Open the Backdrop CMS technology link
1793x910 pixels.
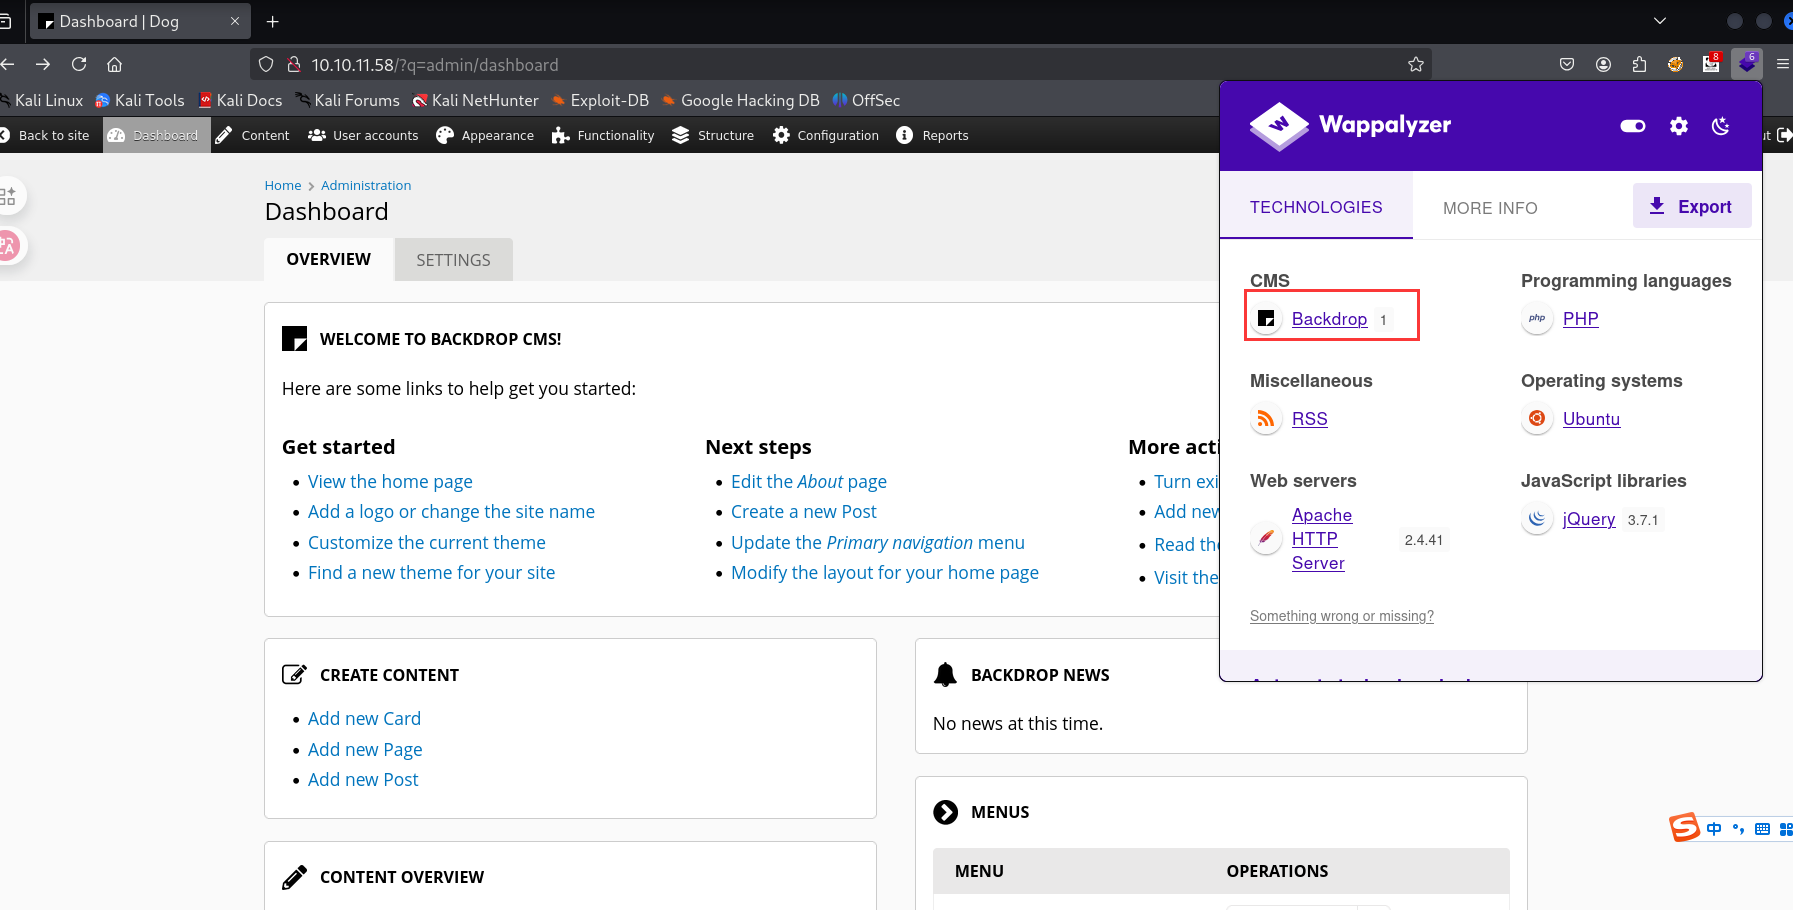pos(1328,319)
